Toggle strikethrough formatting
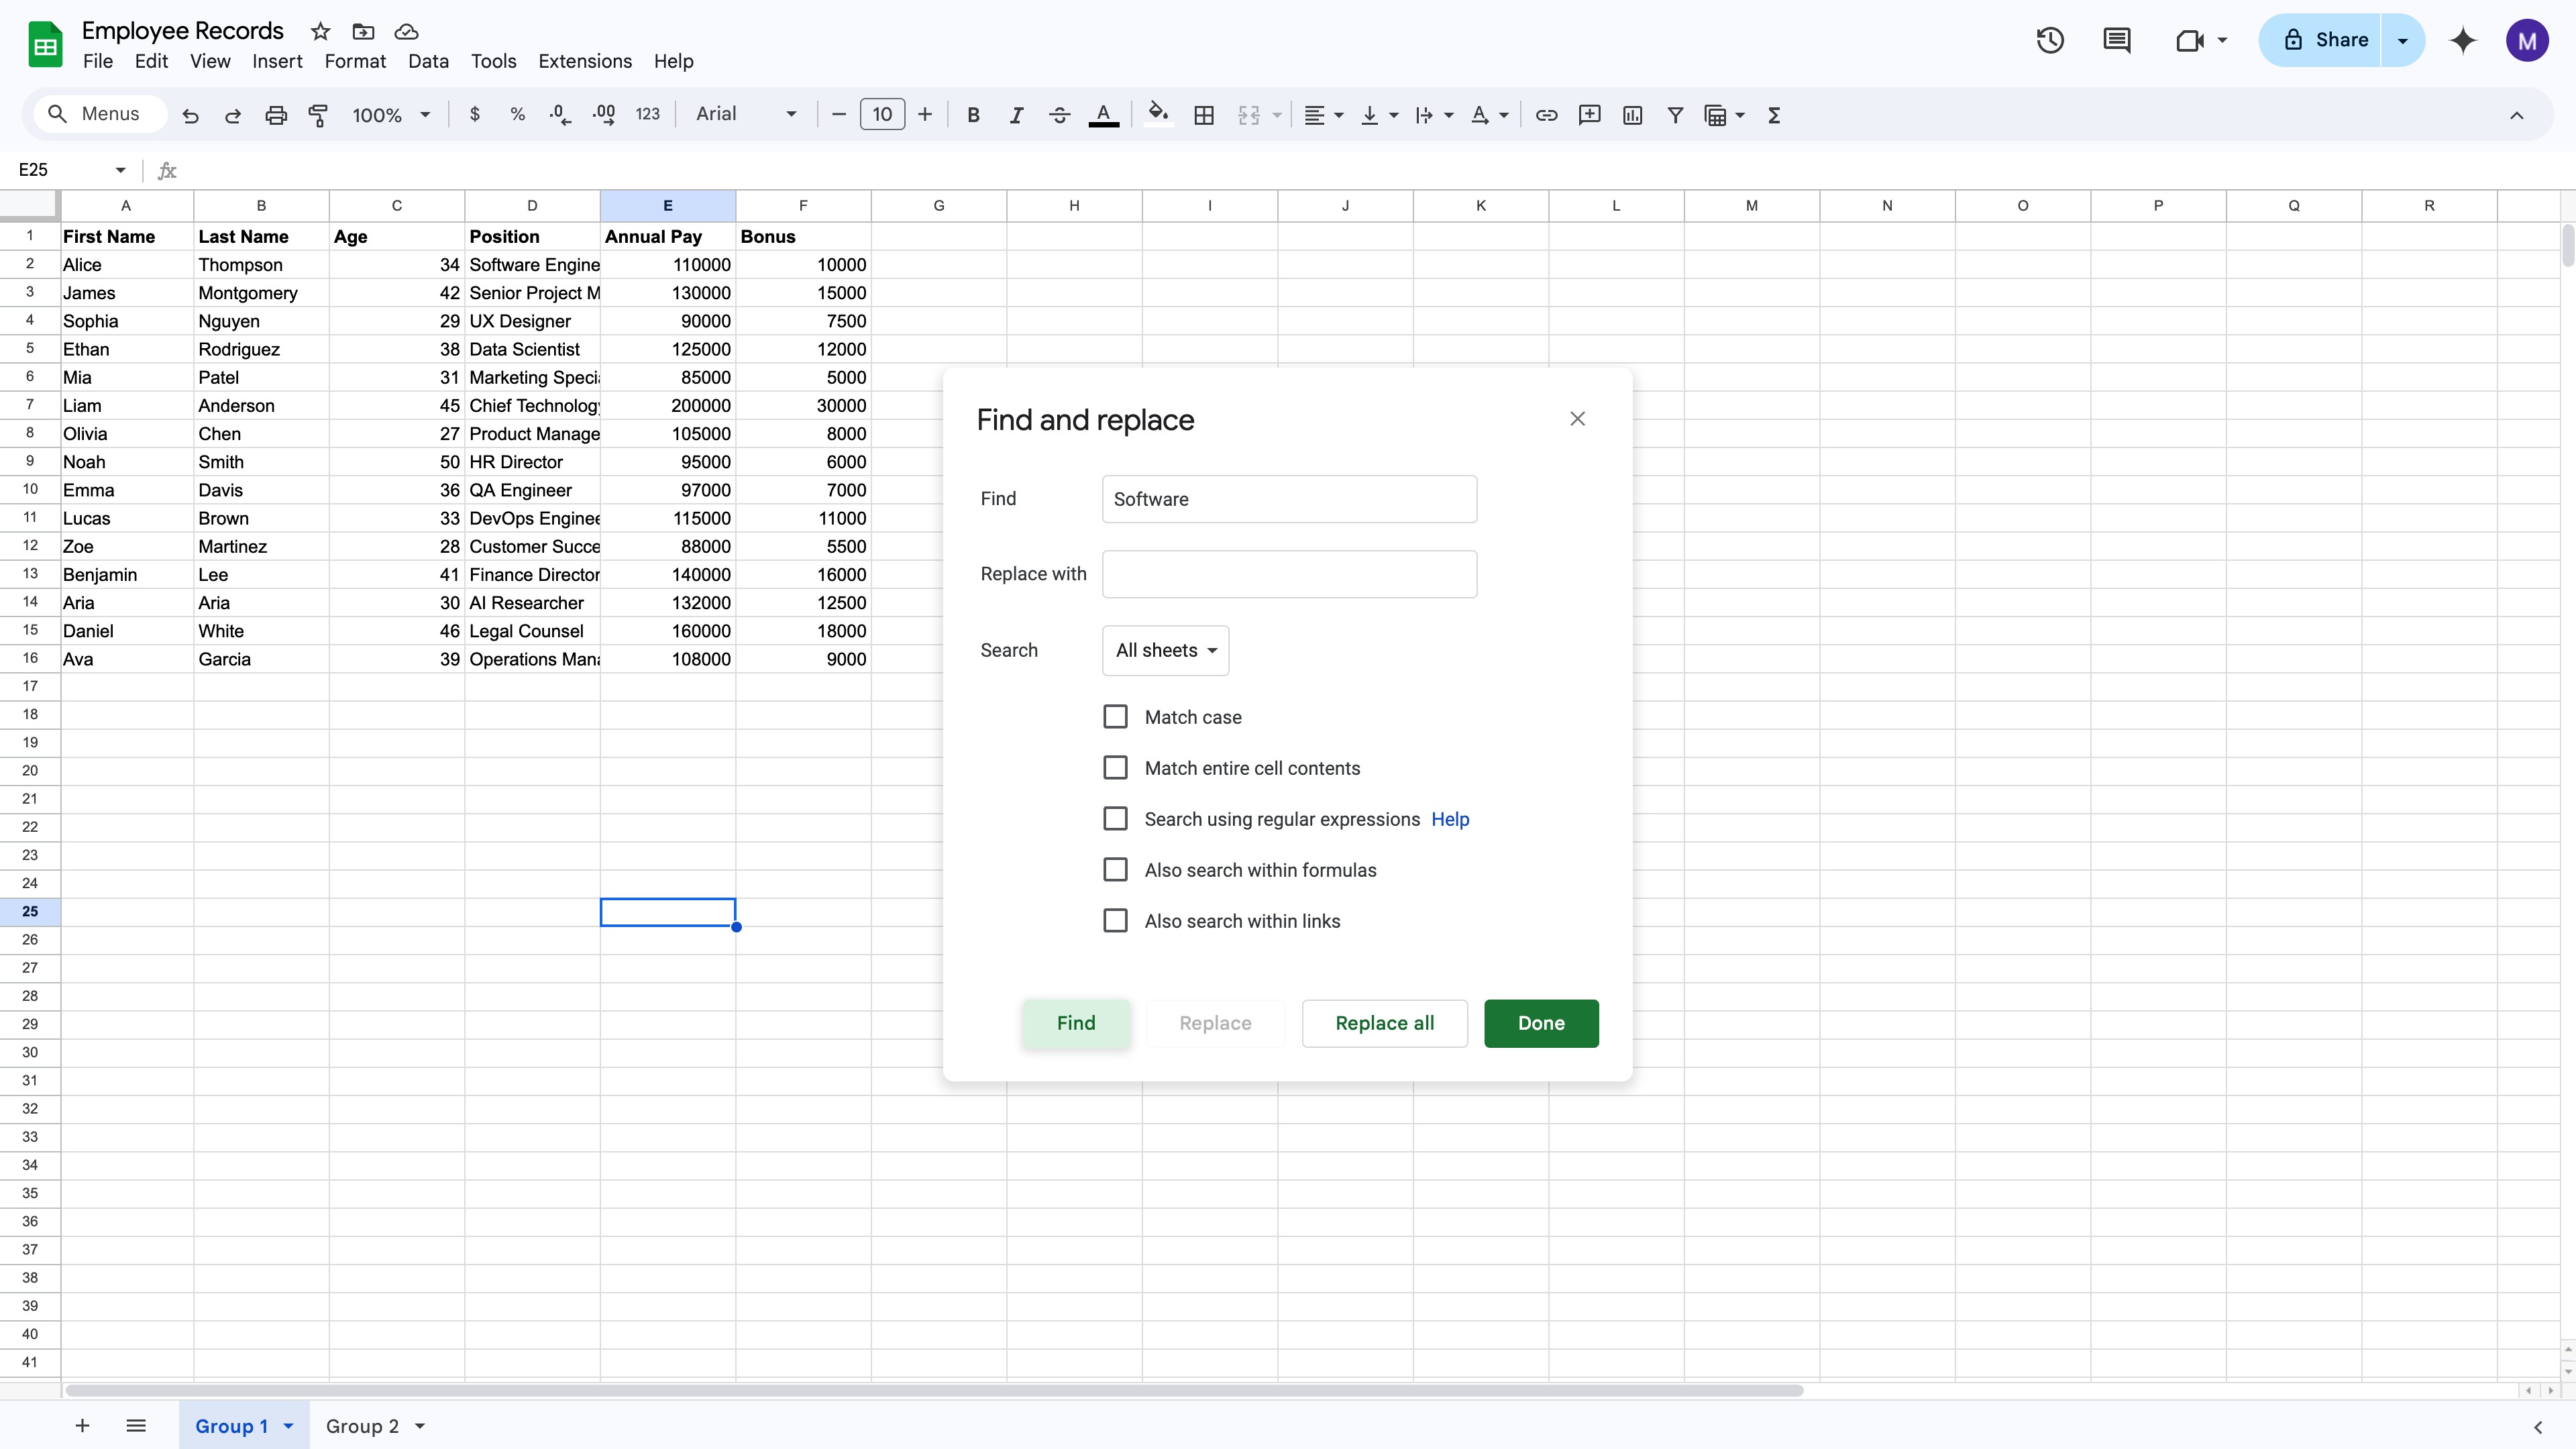This screenshot has width=2576, height=1449. coord(1059,115)
